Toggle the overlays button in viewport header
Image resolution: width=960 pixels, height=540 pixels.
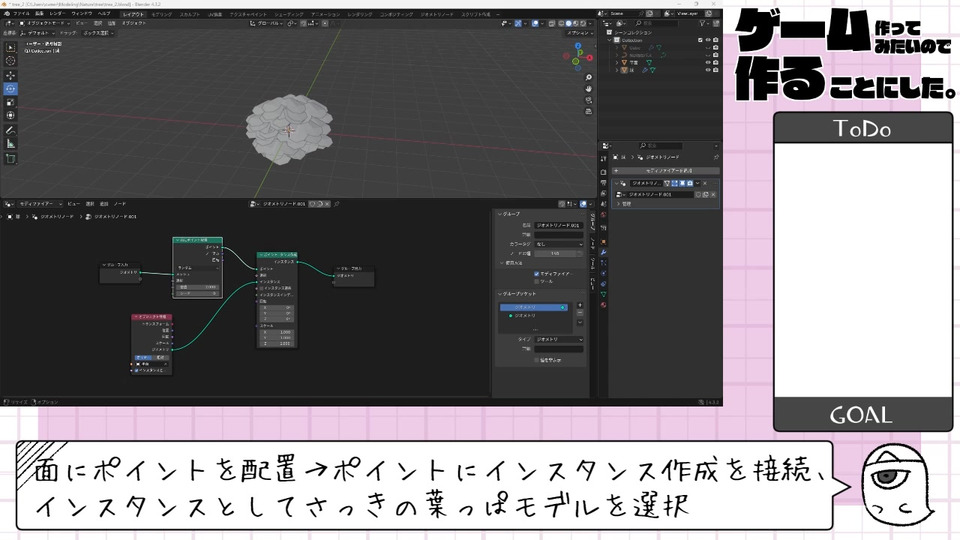point(536,23)
